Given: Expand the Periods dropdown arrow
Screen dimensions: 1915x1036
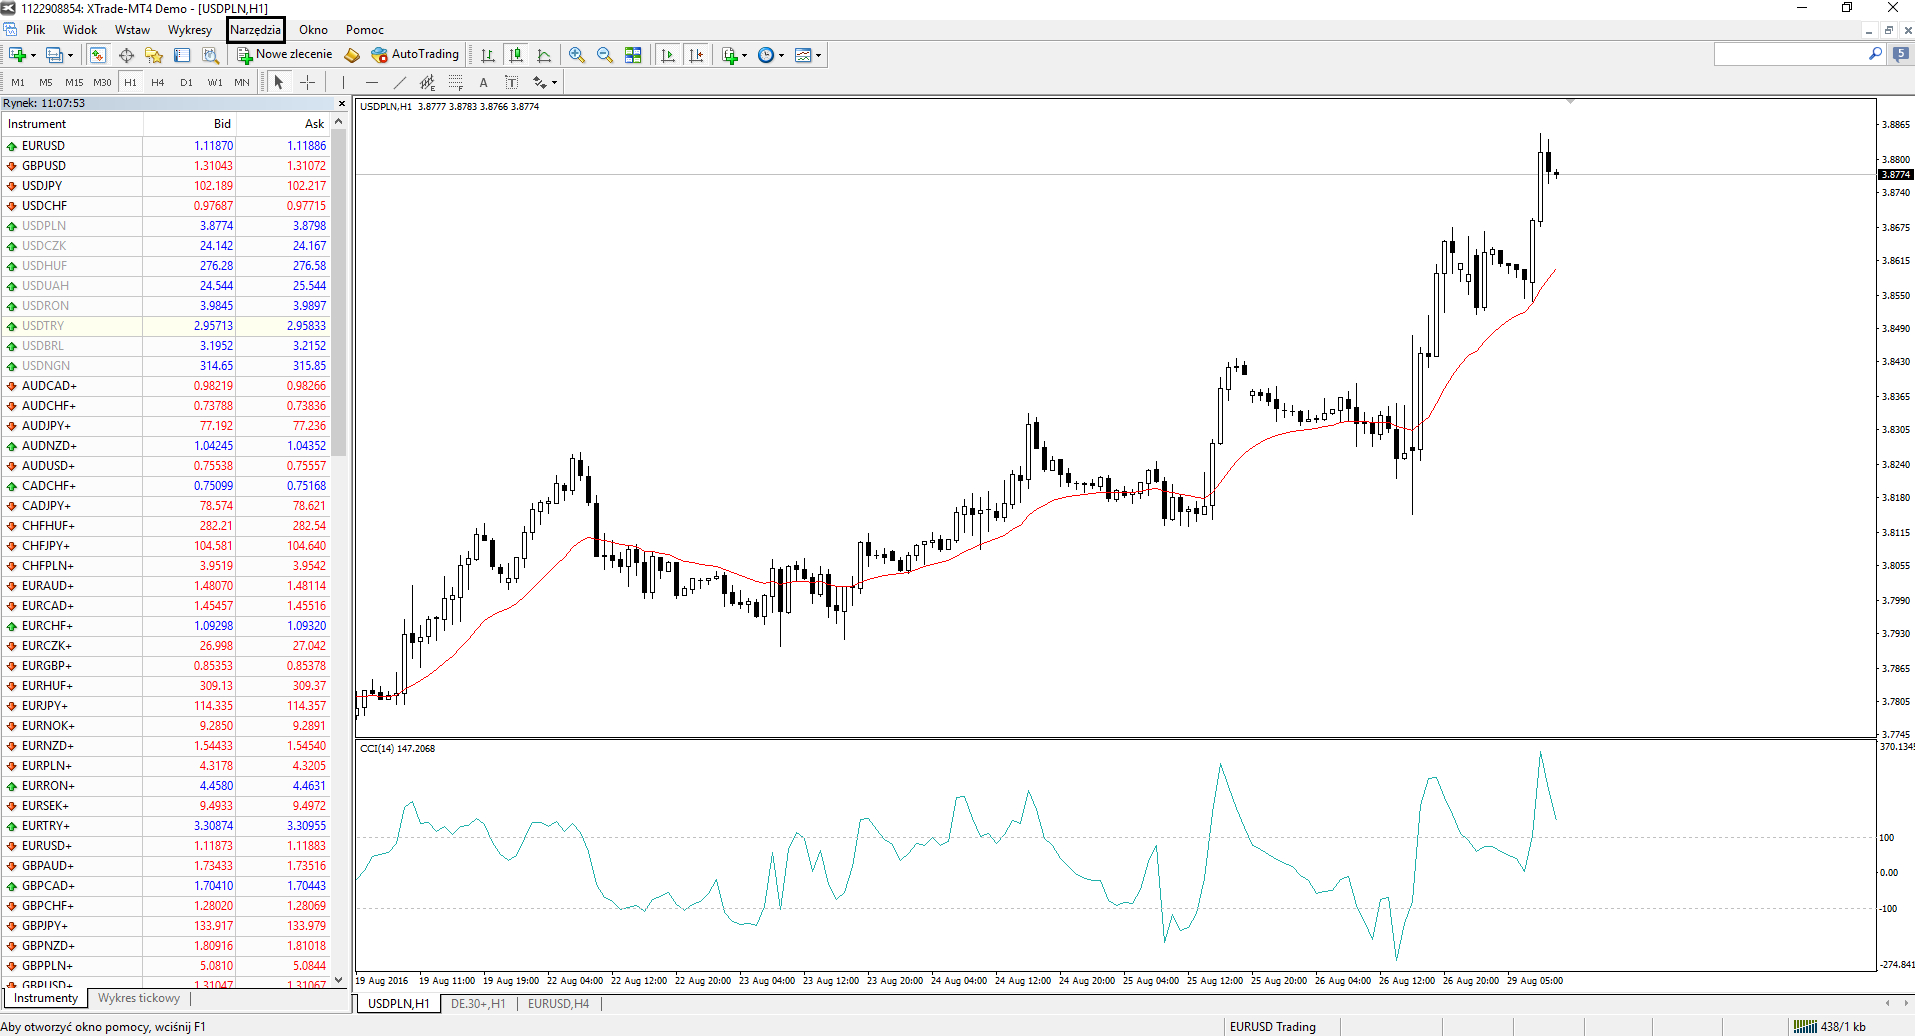Looking at the screenshot, I should 781,55.
